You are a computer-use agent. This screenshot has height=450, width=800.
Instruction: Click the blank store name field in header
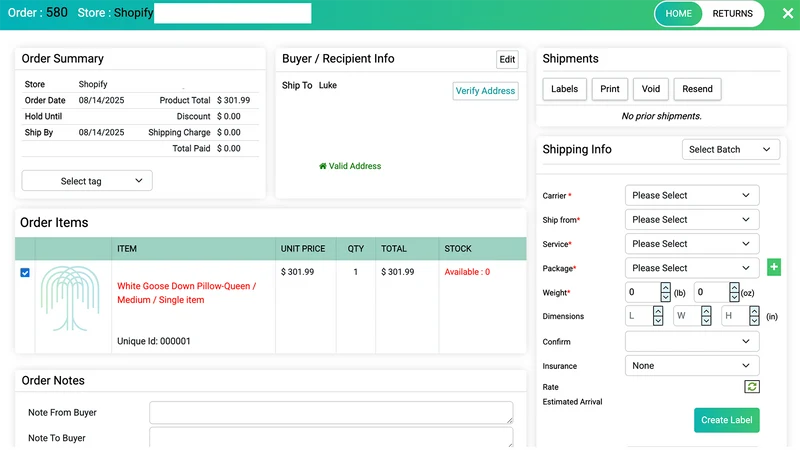[x=233, y=13]
